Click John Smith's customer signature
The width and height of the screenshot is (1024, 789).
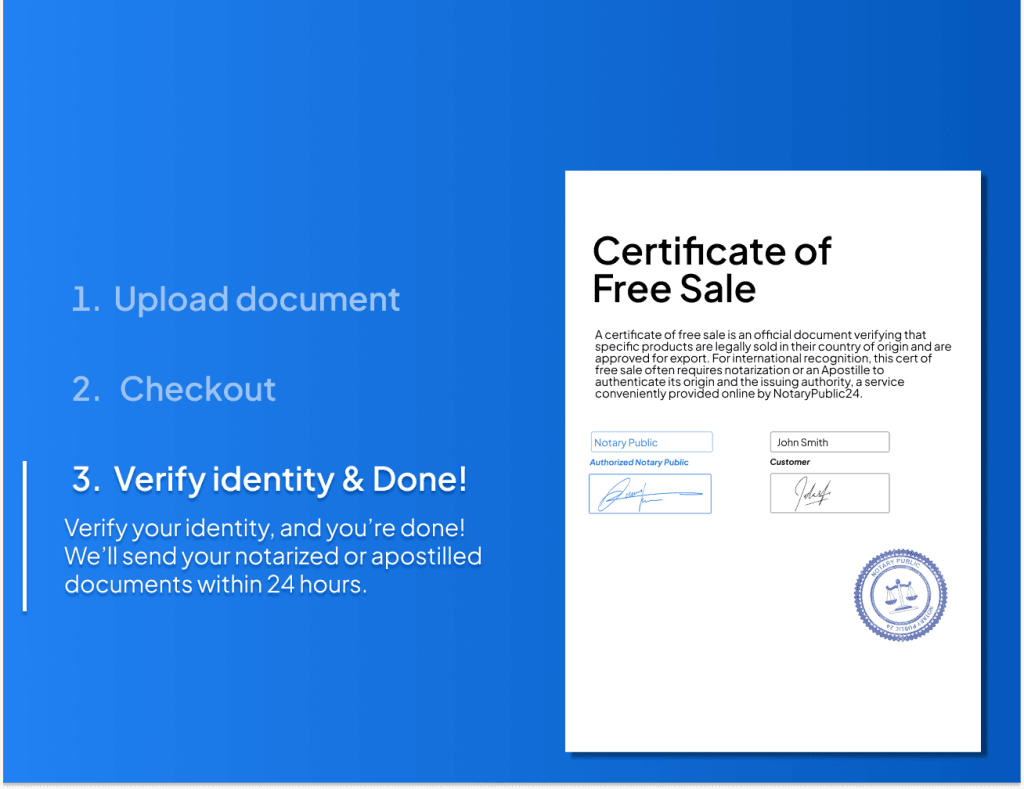pyautogui.click(x=828, y=492)
